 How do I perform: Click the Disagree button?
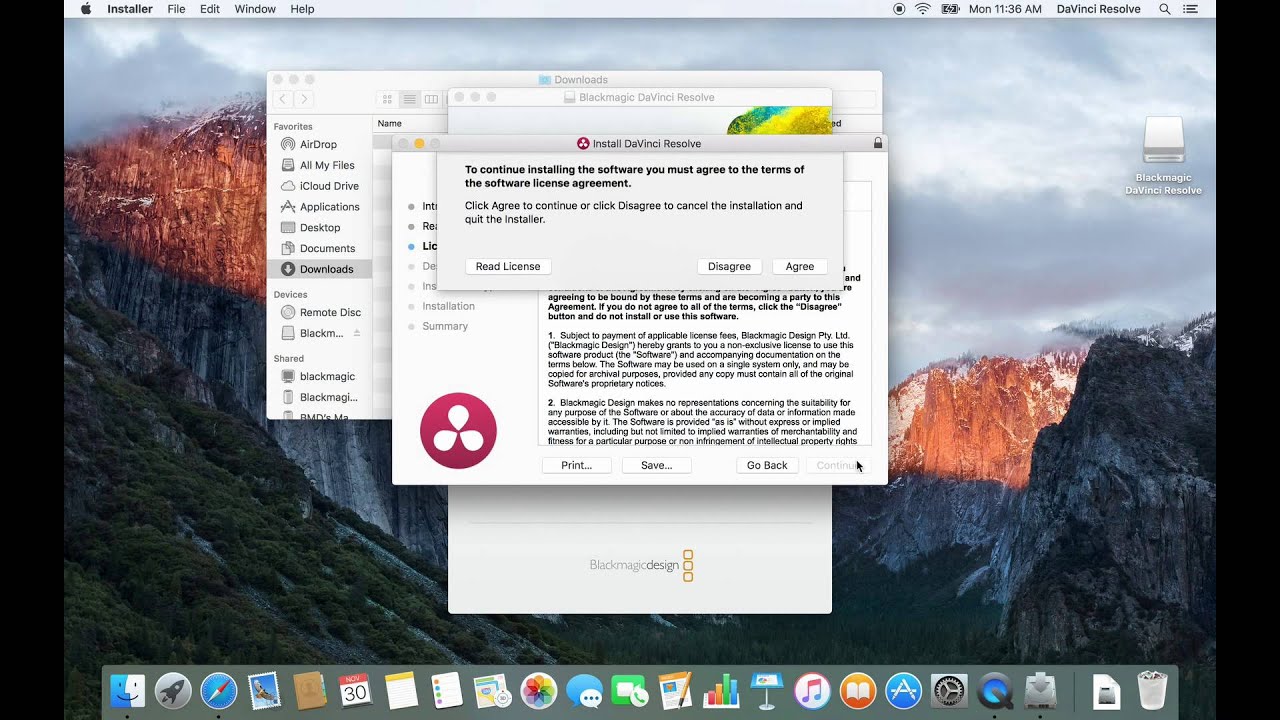729,266
